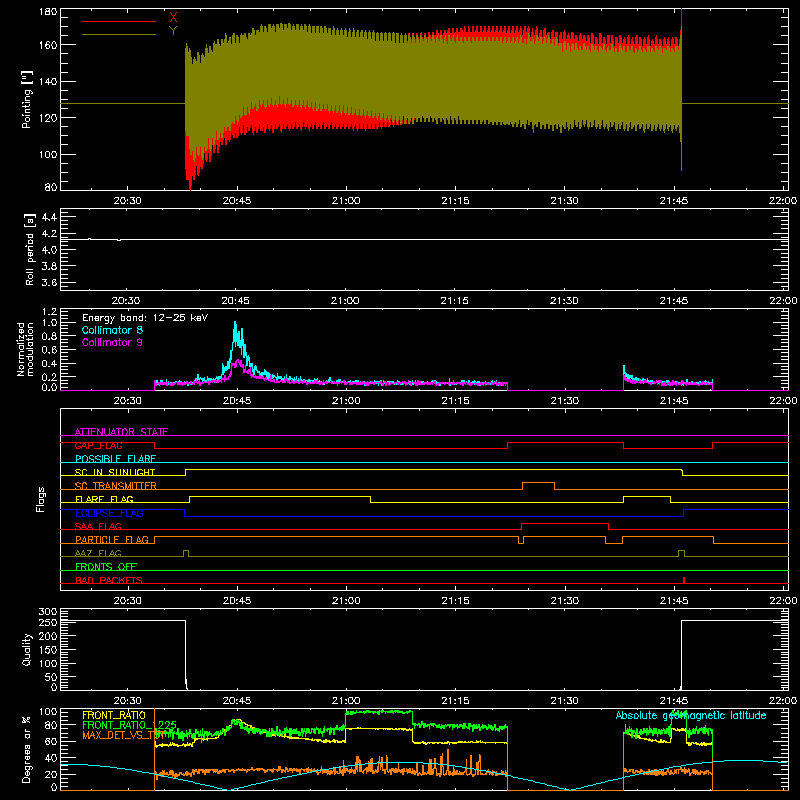
Task: Click the 22:00 time label under the Pointing plot
Action: 783,201
